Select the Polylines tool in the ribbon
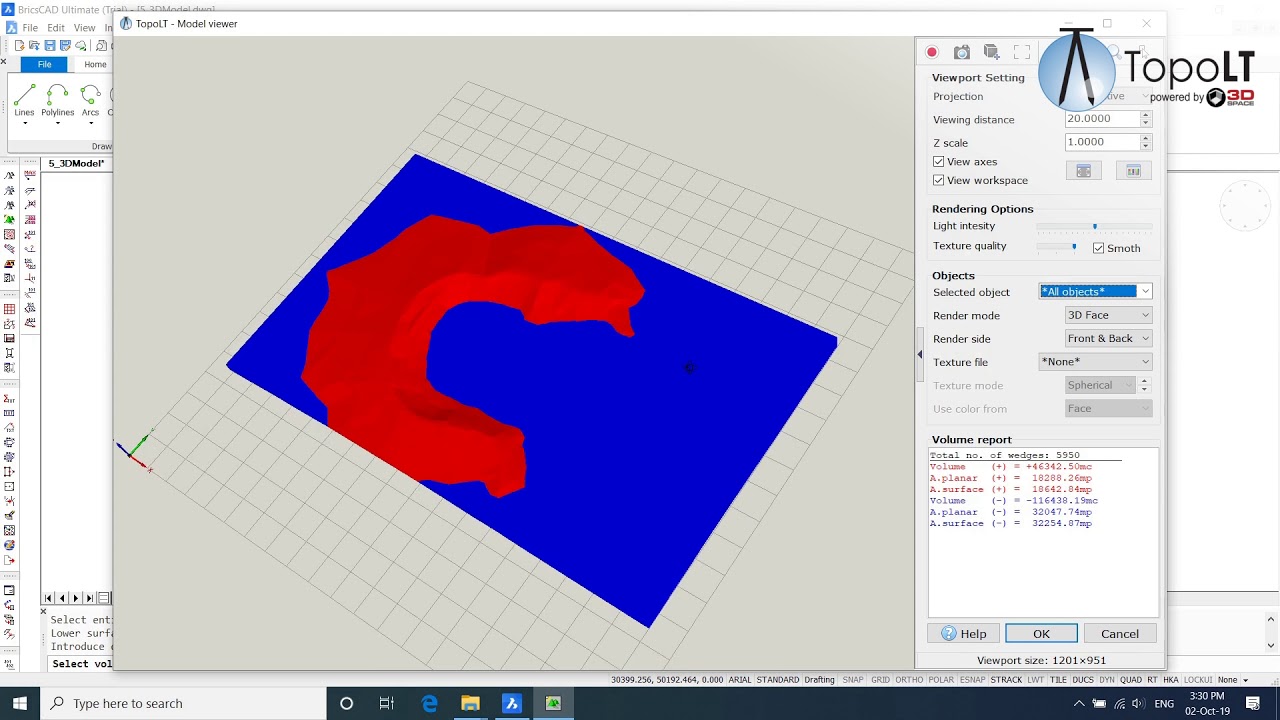The image size is (1280, 720). click(x=57, y=100)
